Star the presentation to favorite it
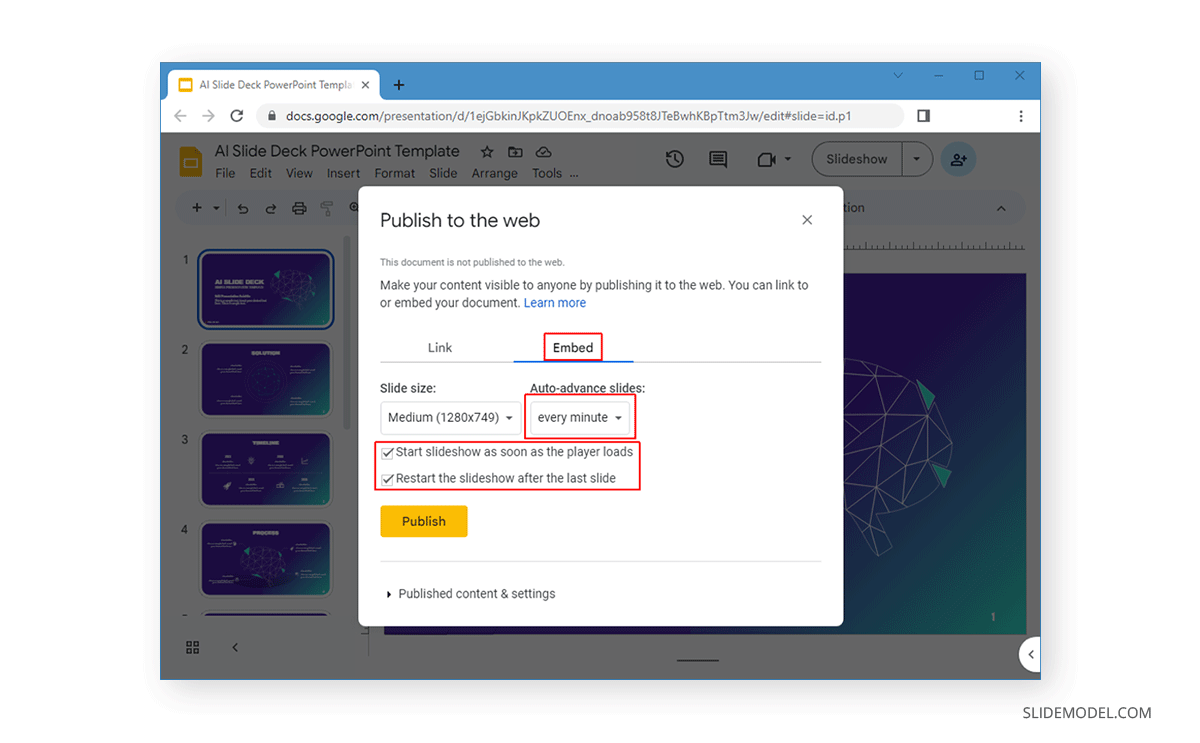Image resolution: width=1200 pixels, height=743 pixels. pos(486,151)
